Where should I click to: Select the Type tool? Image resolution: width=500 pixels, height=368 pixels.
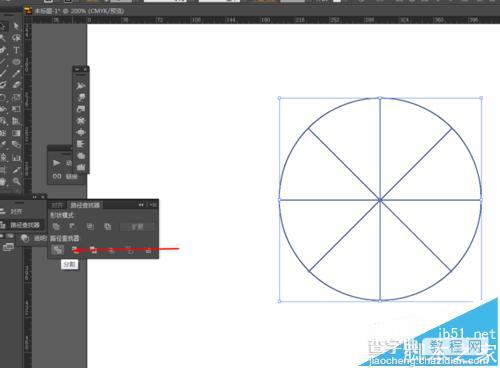pos(16,50)
